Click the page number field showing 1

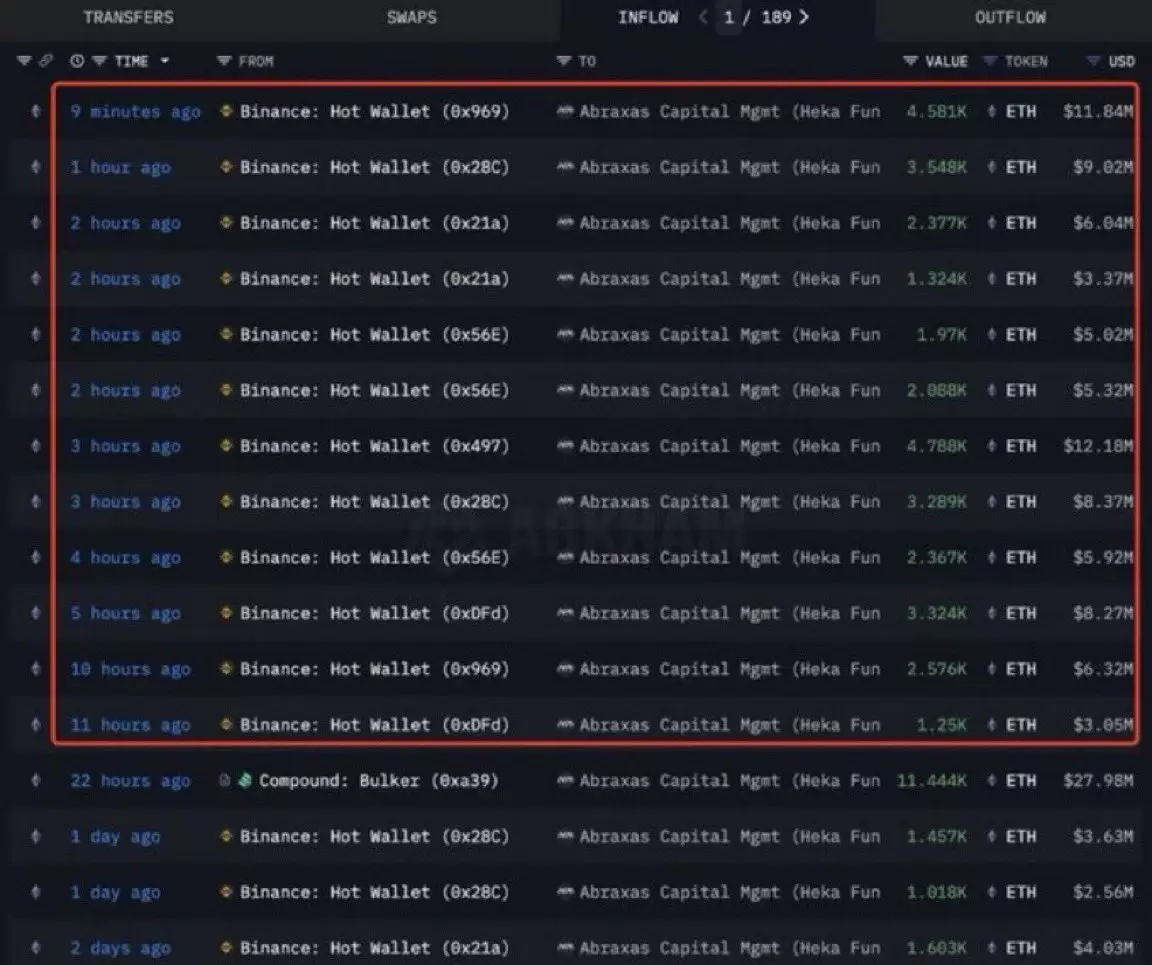coord(729,18)
